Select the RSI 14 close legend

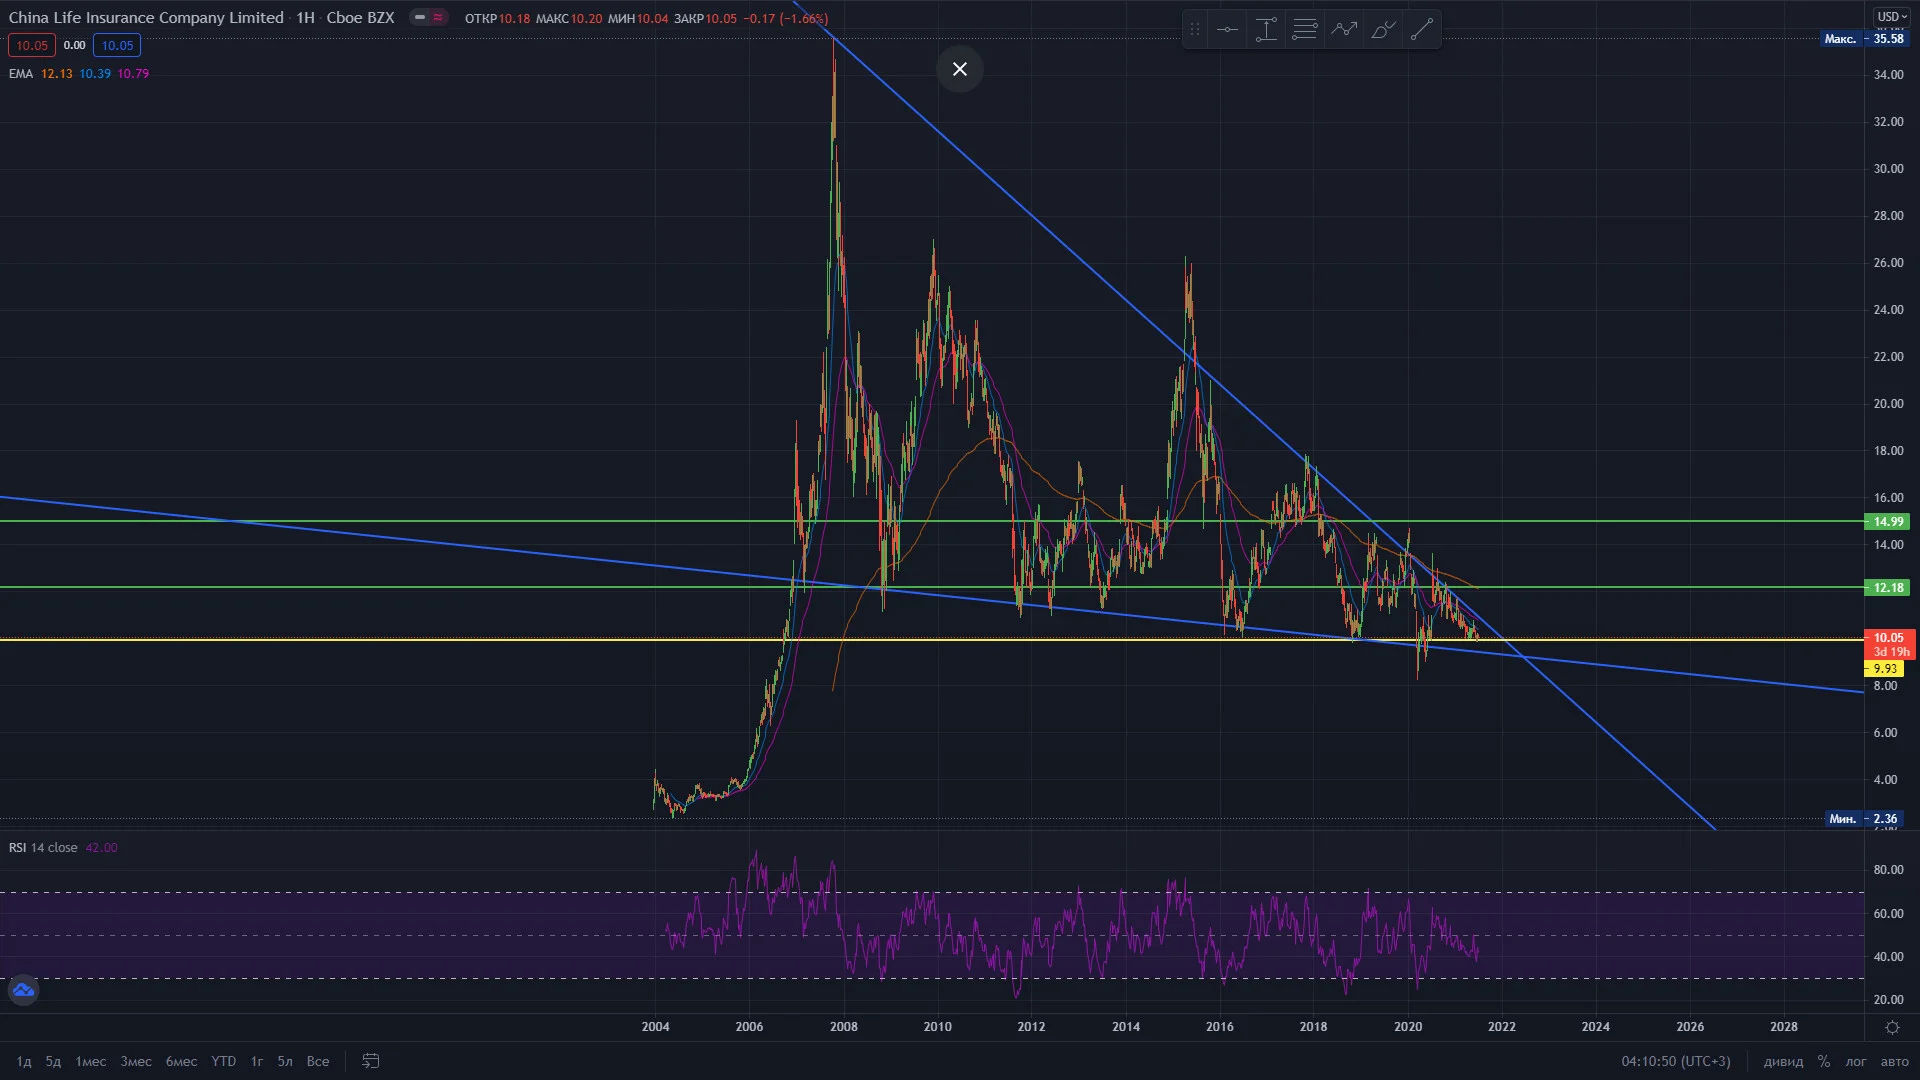click(43, 847)
